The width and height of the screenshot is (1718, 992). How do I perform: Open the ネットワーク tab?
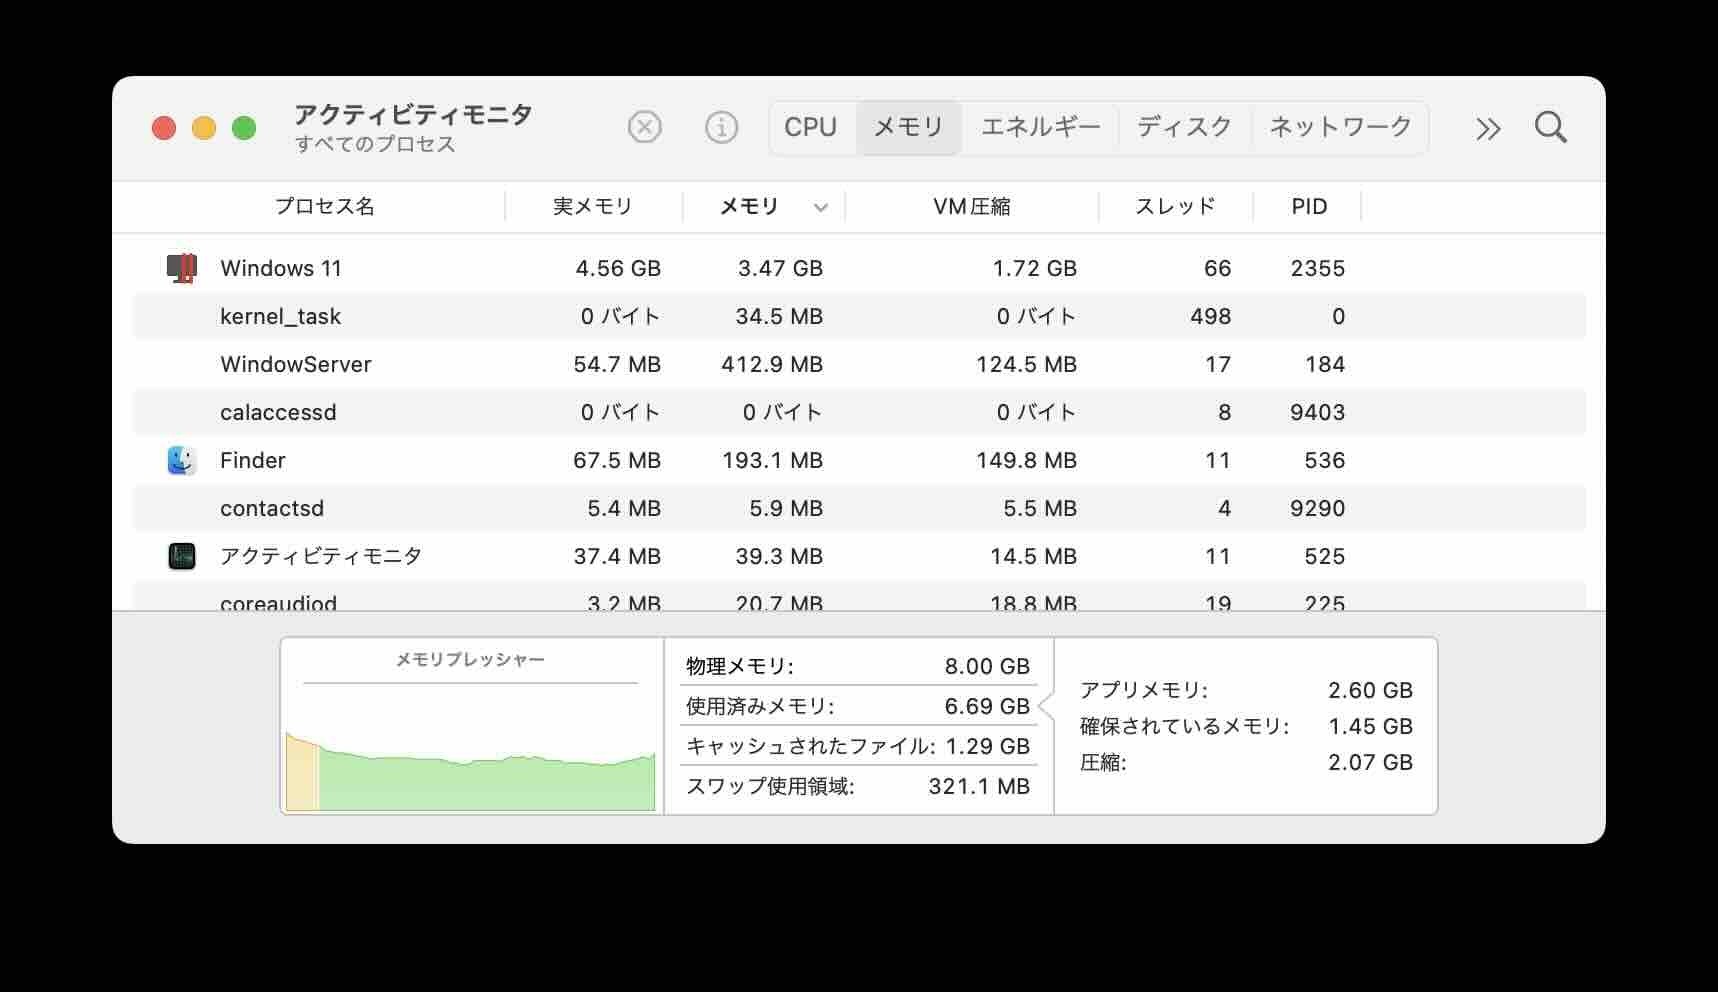click(x=1340, y=127)
